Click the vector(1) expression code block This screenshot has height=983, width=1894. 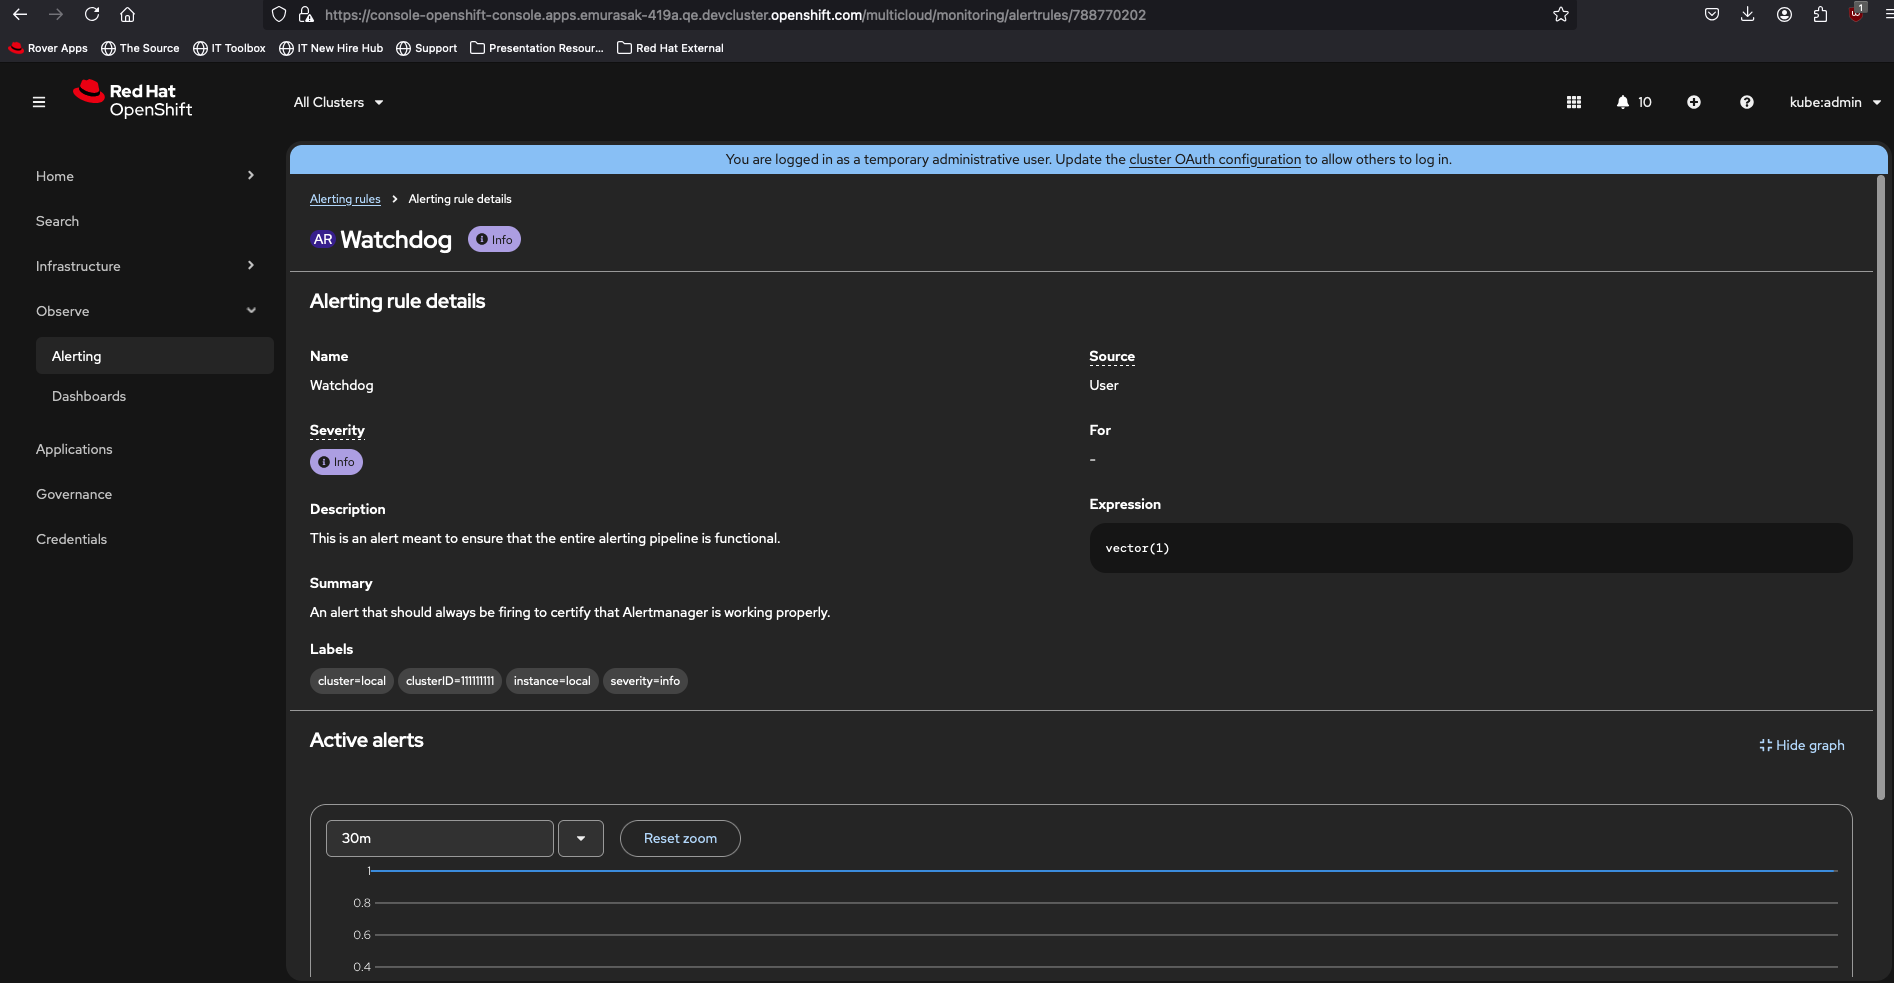(1471, 548)
